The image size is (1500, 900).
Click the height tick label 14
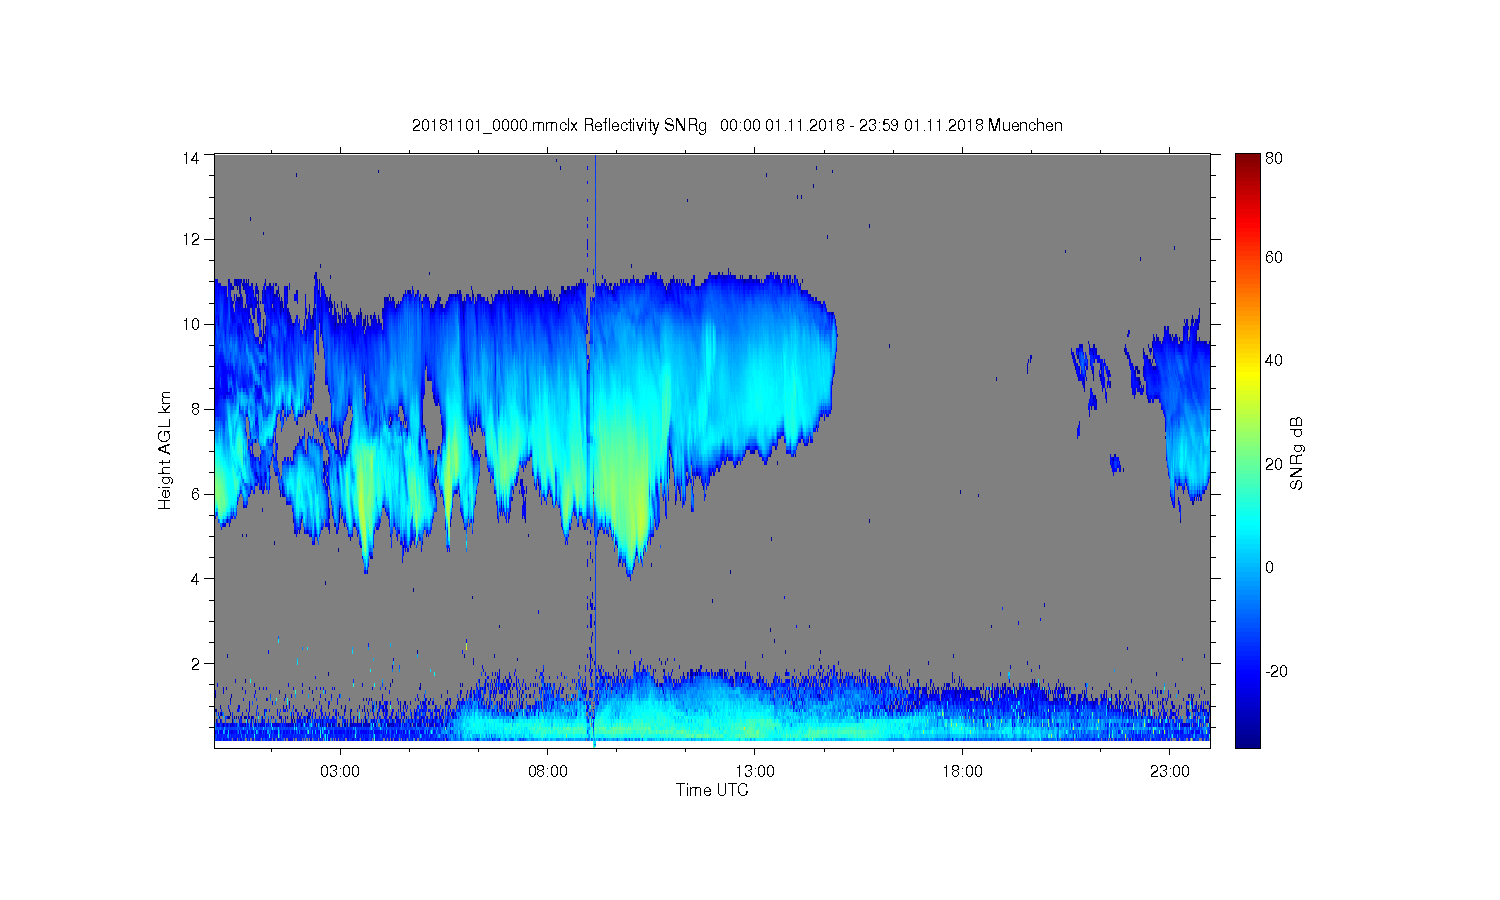[x=190, y=157]
